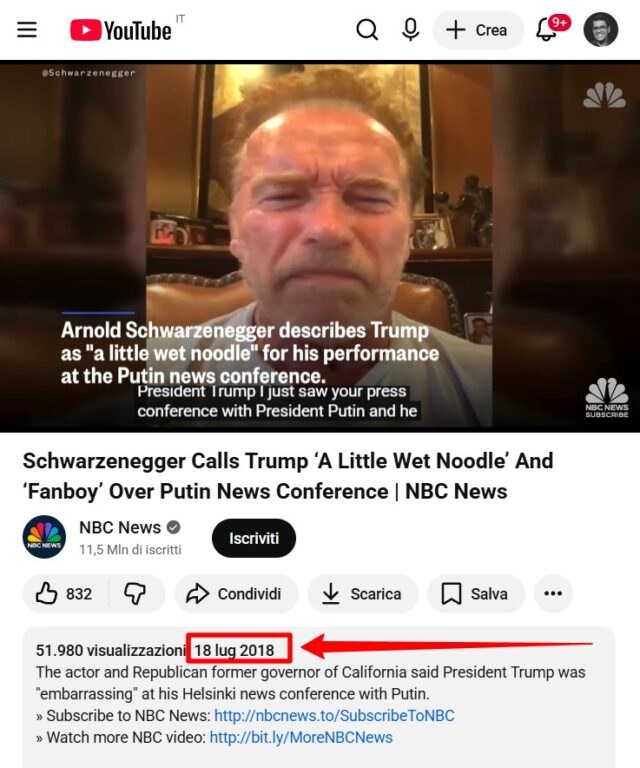Screen dimensions: 640x768
Task: Click the Crea create button
Action: (477, 30)
